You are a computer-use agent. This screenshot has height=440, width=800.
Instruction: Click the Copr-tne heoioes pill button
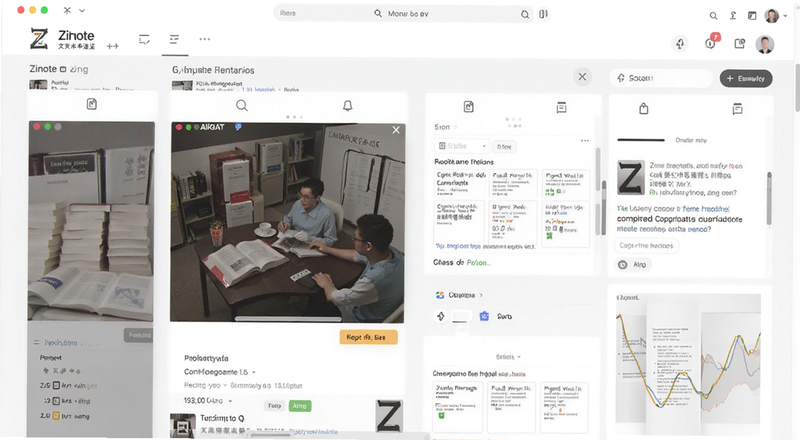pos(646,246)
